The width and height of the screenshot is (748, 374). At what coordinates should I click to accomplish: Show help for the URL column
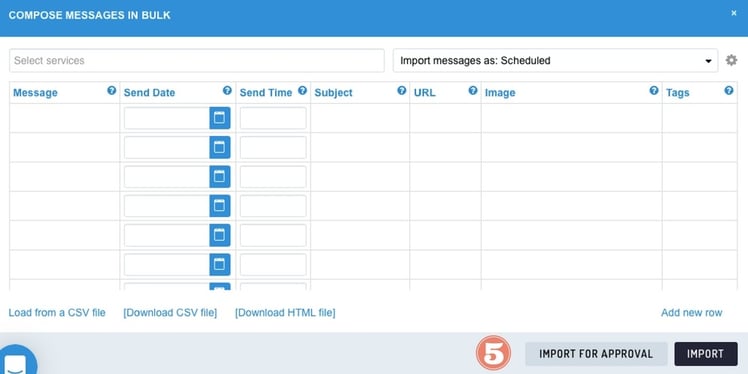473,91
